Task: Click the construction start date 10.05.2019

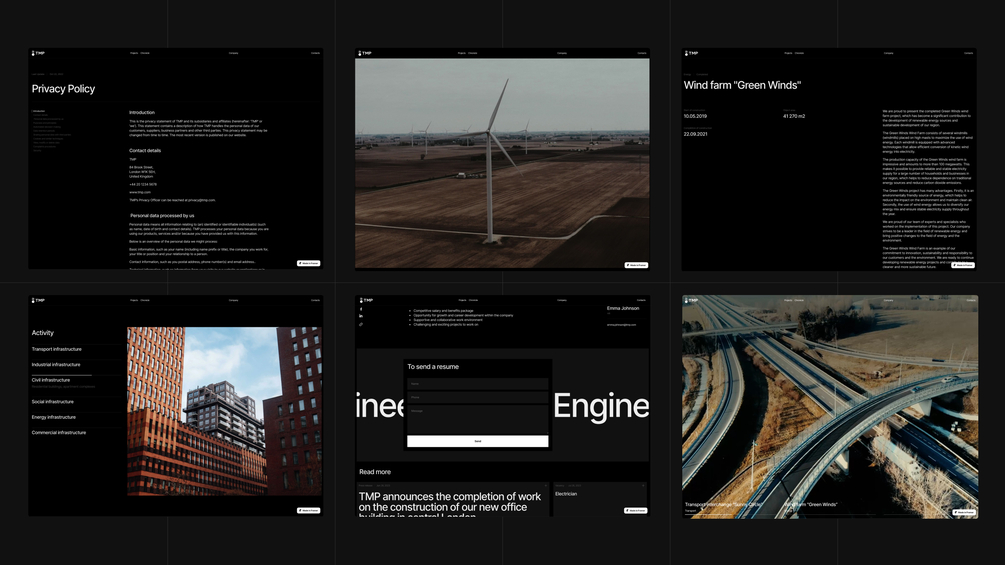Action: click(695, 117)
